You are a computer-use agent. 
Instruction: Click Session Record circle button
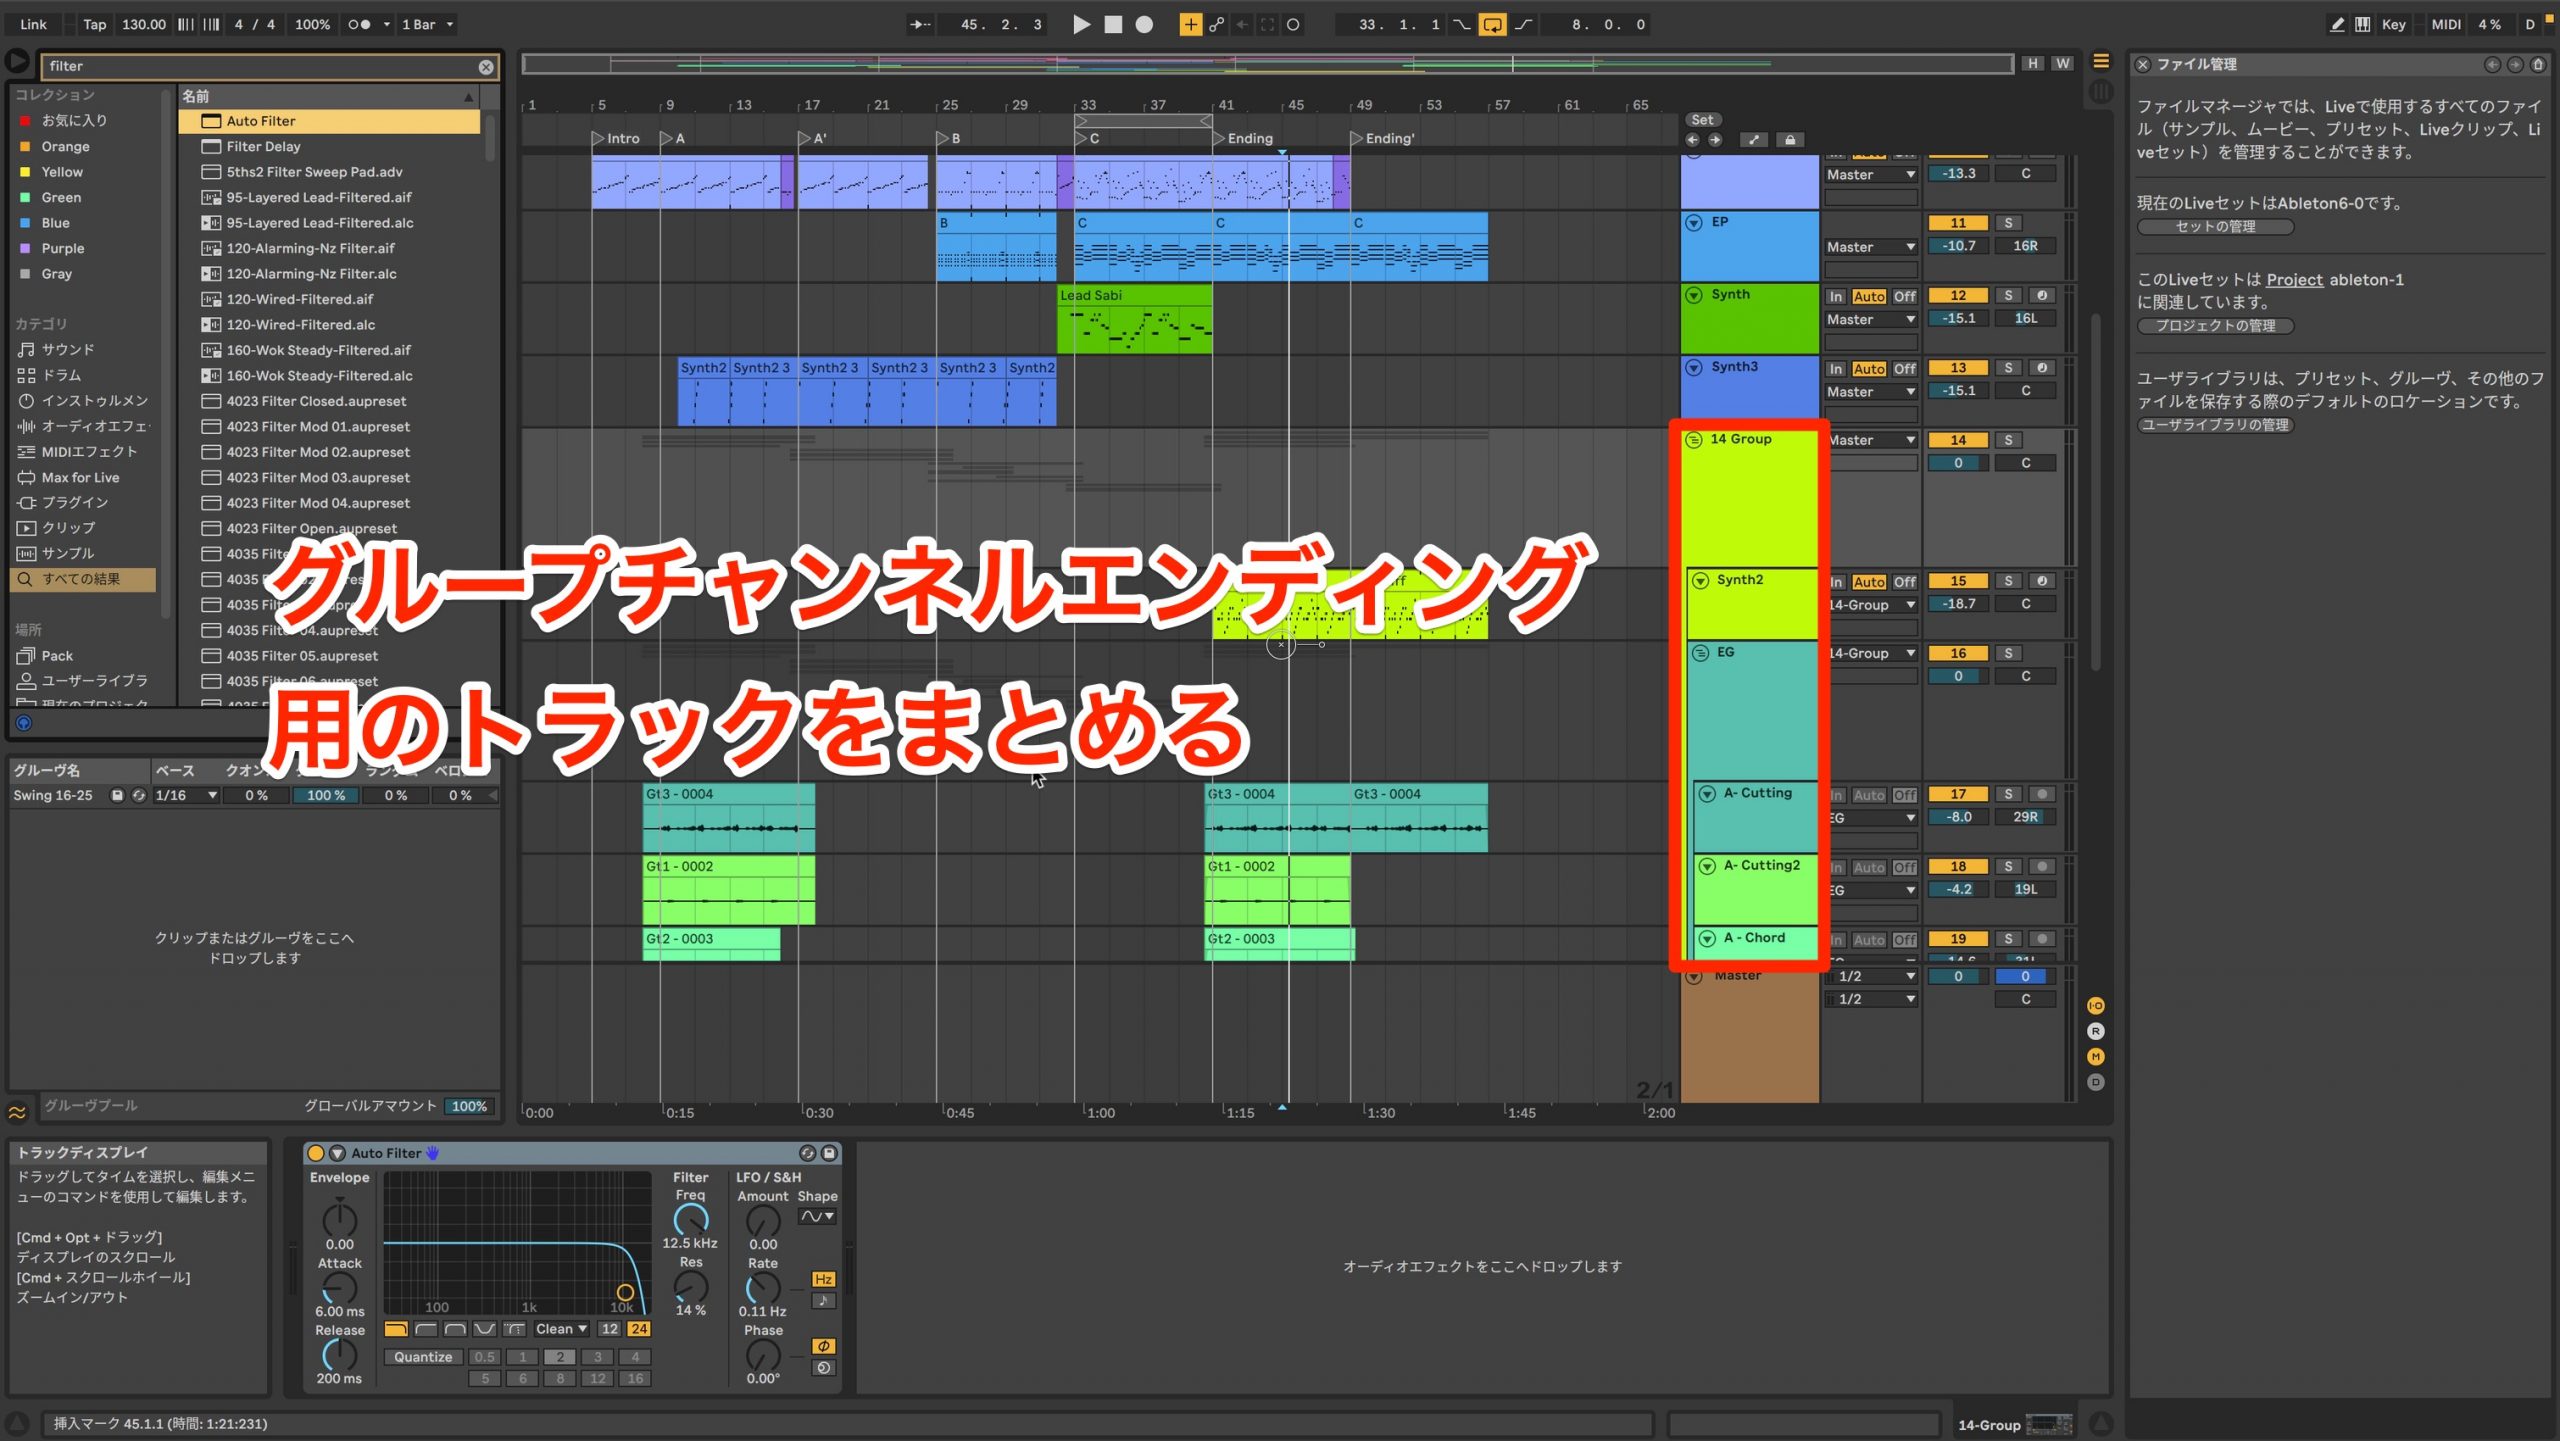(1293, 24)
